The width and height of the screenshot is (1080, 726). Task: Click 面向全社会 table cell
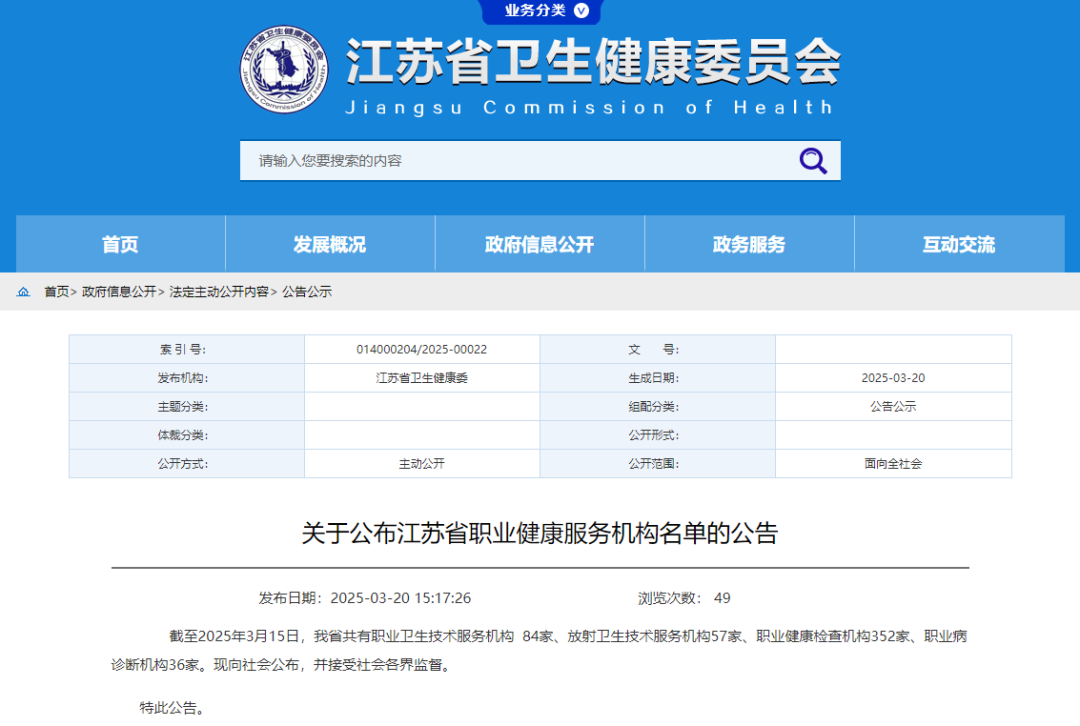click(x=893, y=464)
